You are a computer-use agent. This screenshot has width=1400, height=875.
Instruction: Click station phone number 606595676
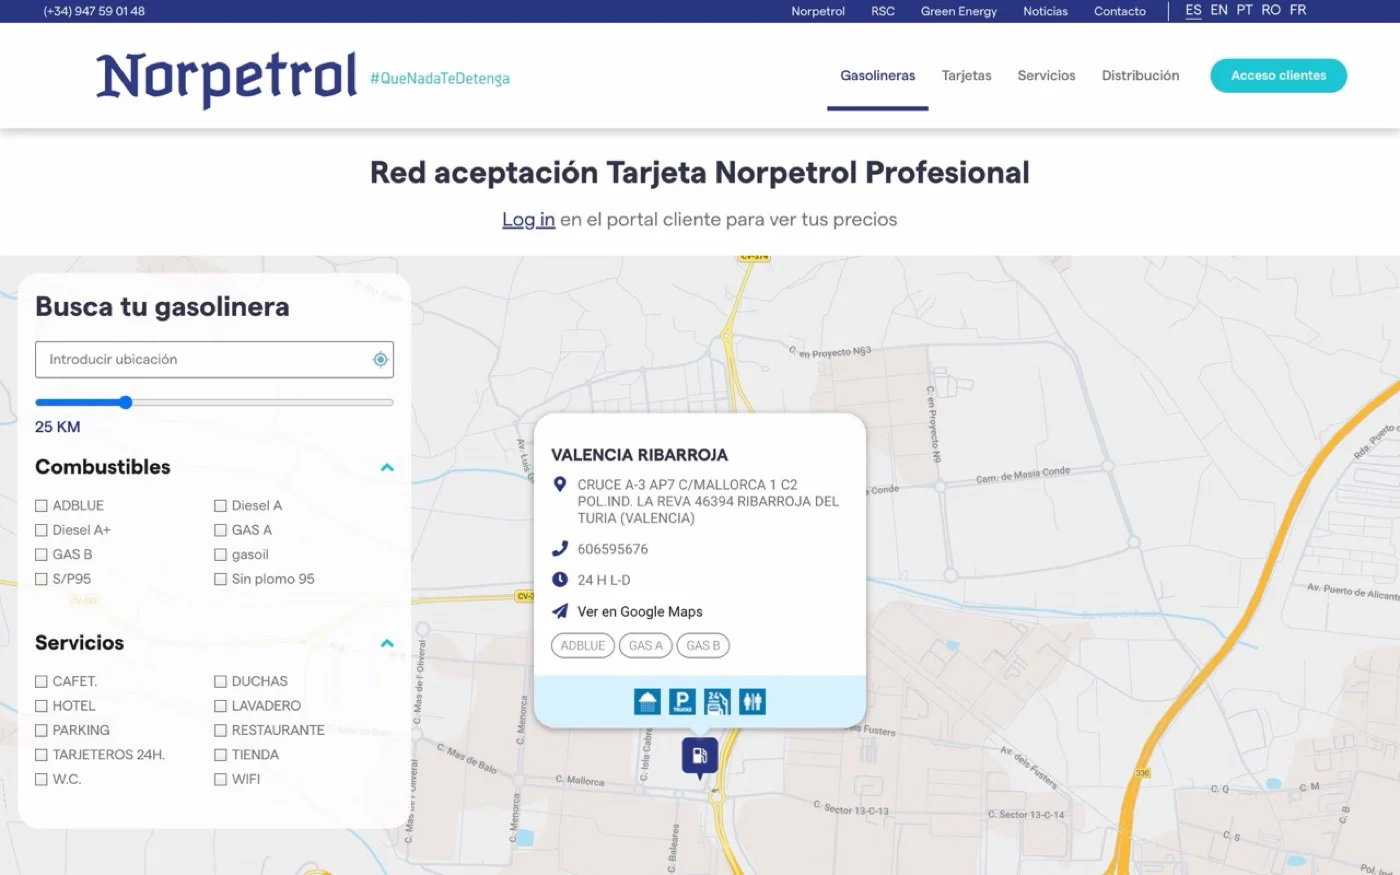pos(613,549)
